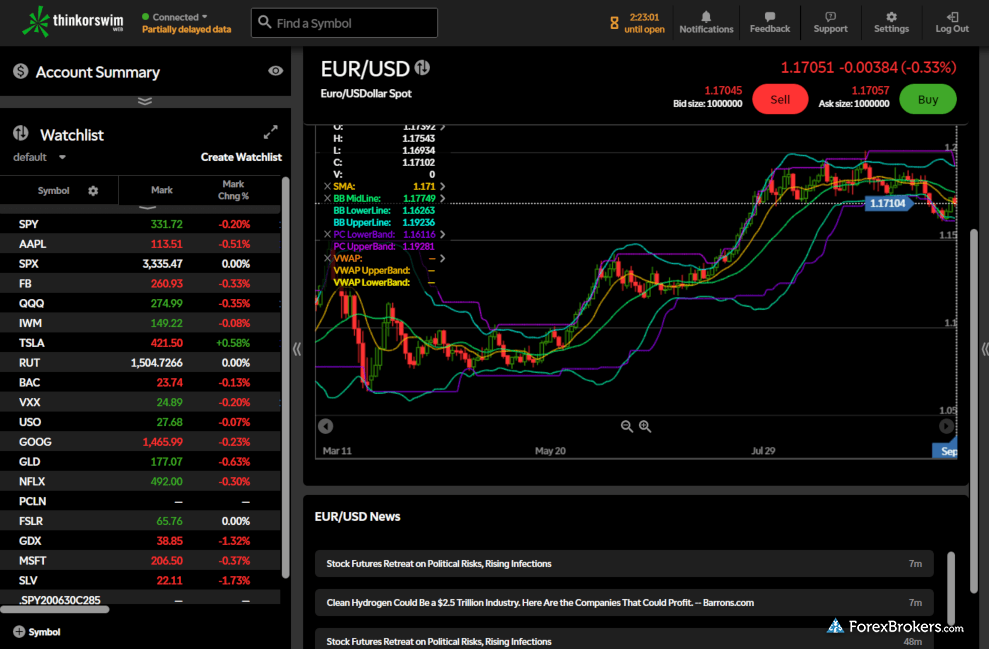Expand PC LowerBand study options arrow
989x649 pixels.
click(x=443, y=234)
